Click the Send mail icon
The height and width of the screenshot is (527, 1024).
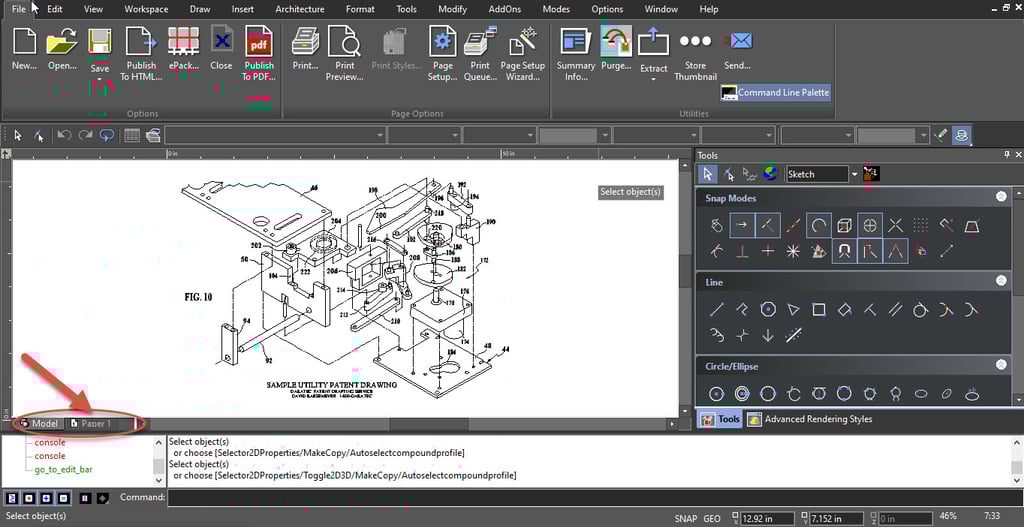pyautogui.click(x=739, y=42)
